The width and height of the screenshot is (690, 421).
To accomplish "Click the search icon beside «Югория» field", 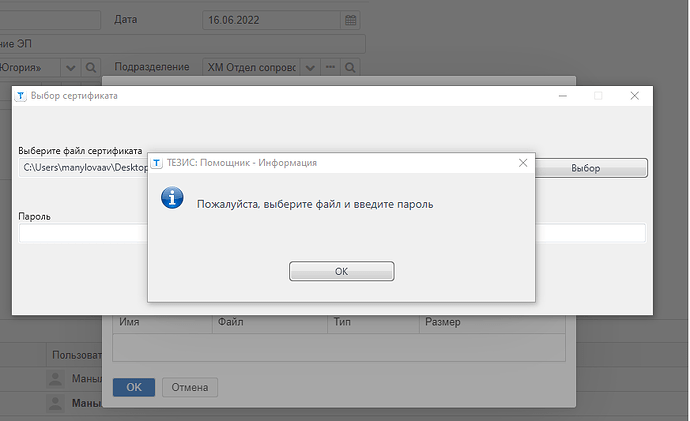I will click(x=90, y=67).
